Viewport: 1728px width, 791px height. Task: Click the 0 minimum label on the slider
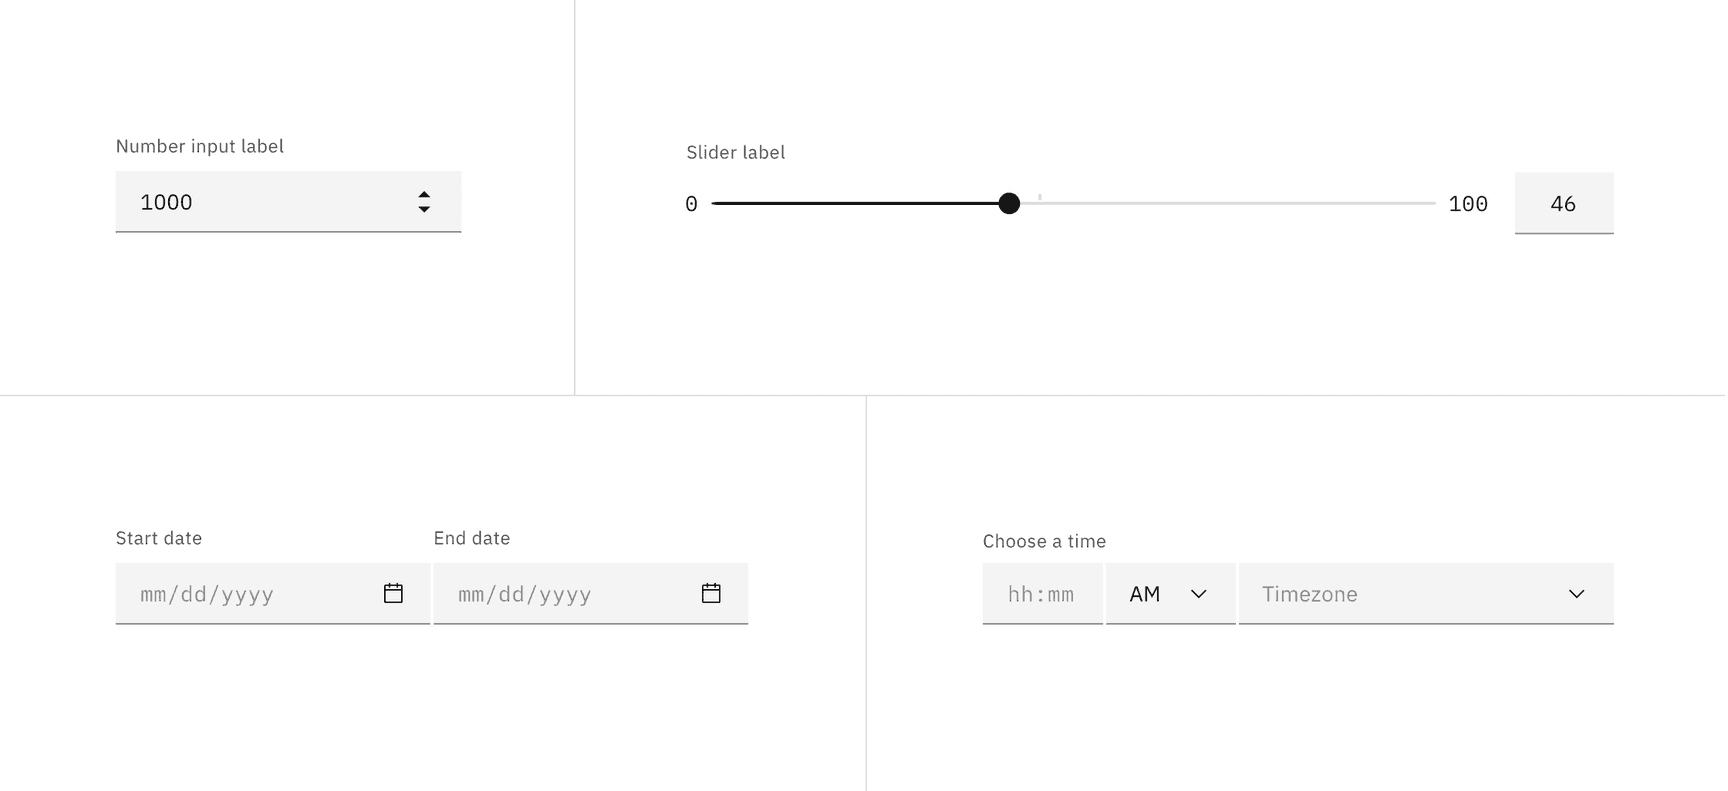coord(690,203)
